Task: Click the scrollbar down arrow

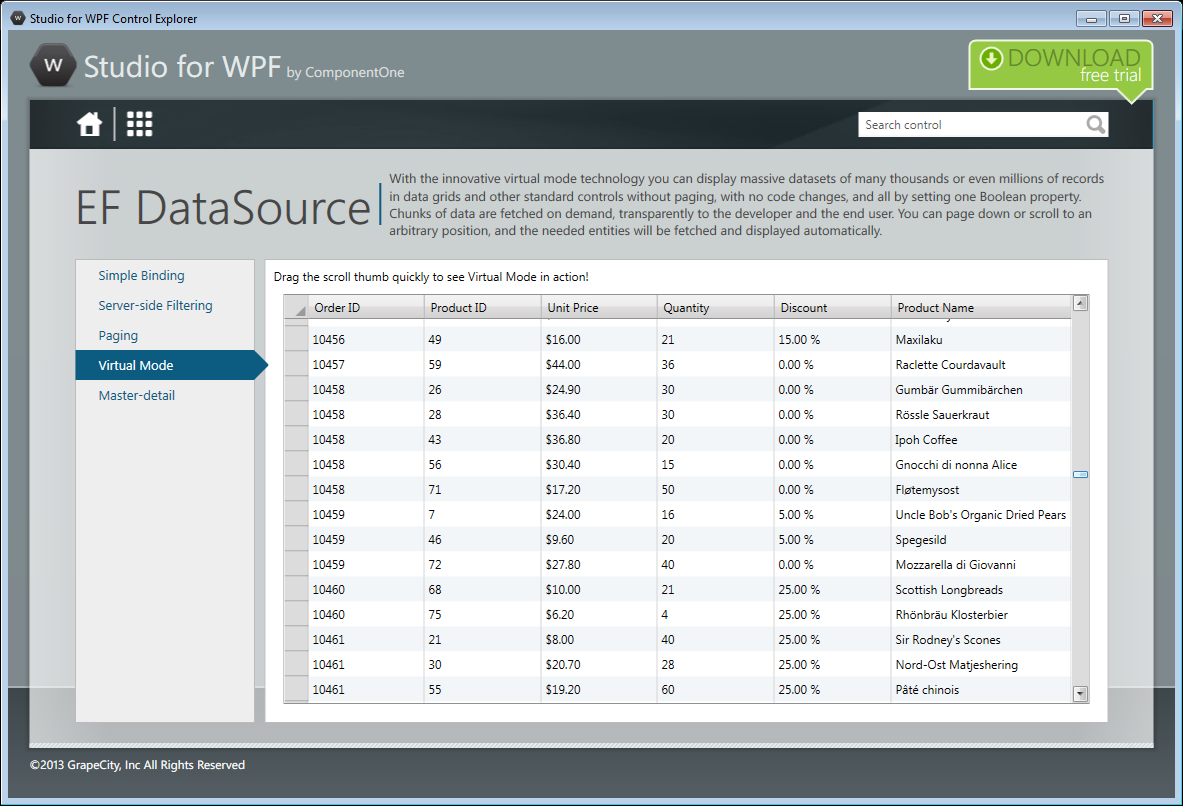Action: click(x=1080, y=694)
